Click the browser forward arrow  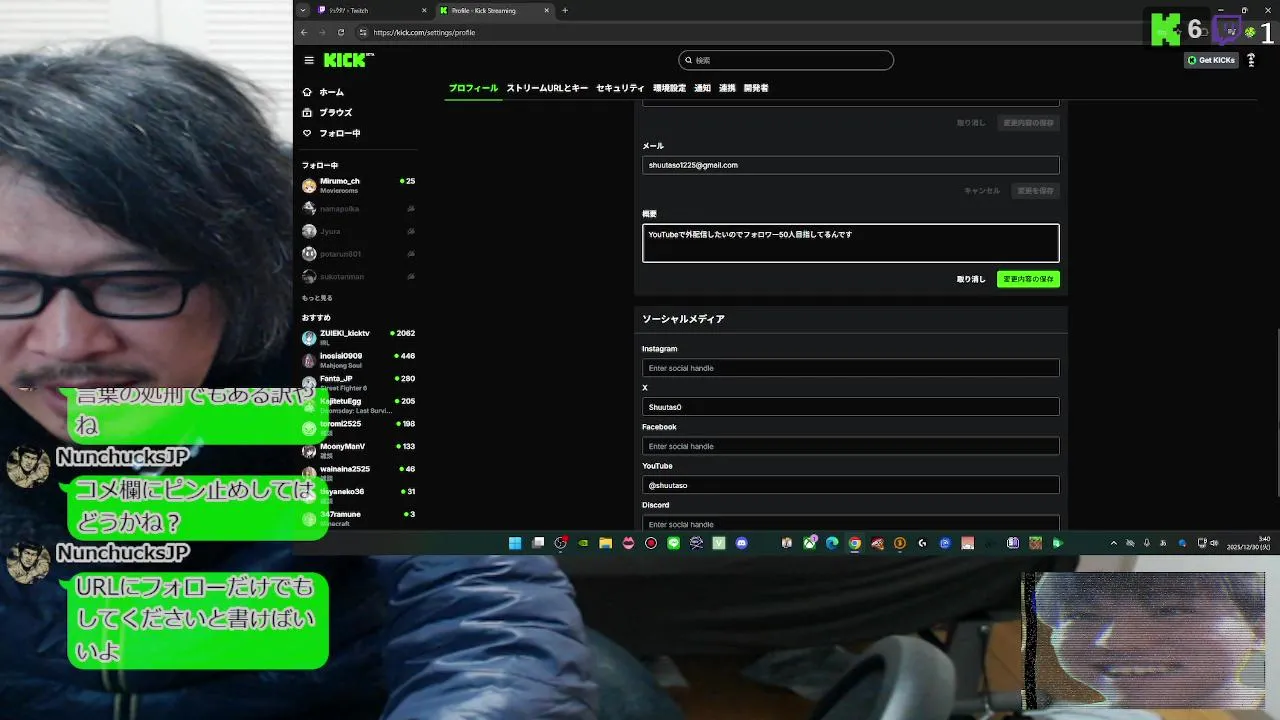[x=322, y=32]
